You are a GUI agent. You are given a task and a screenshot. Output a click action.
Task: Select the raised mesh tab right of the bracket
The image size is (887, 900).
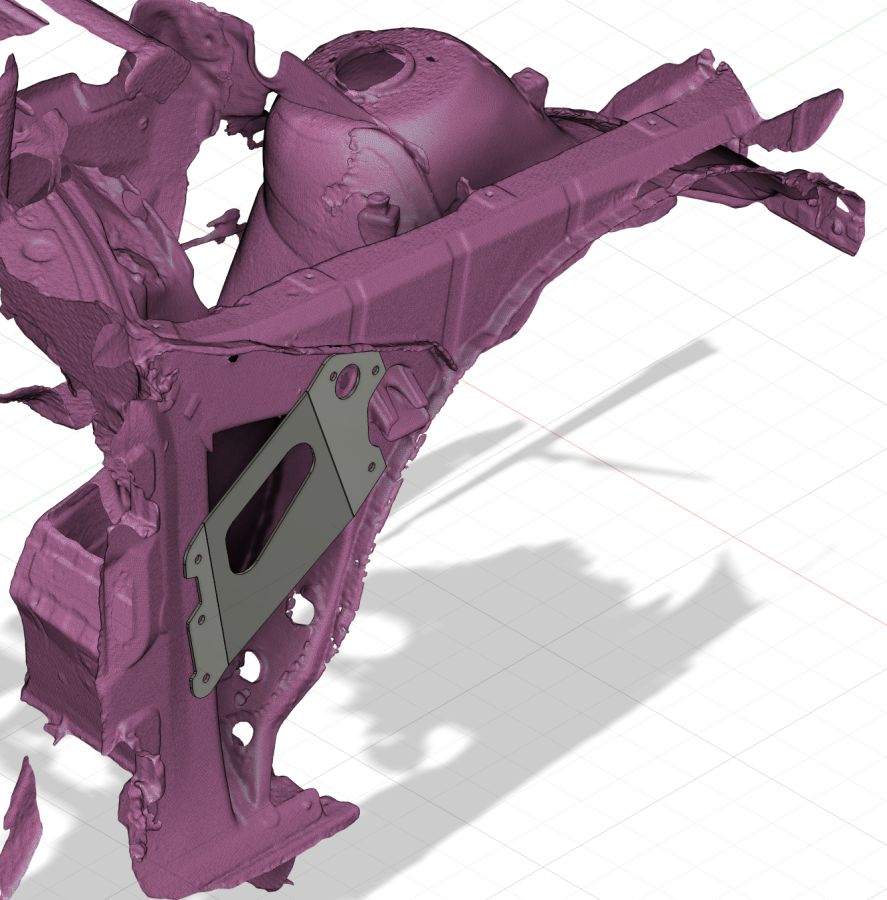403,397
